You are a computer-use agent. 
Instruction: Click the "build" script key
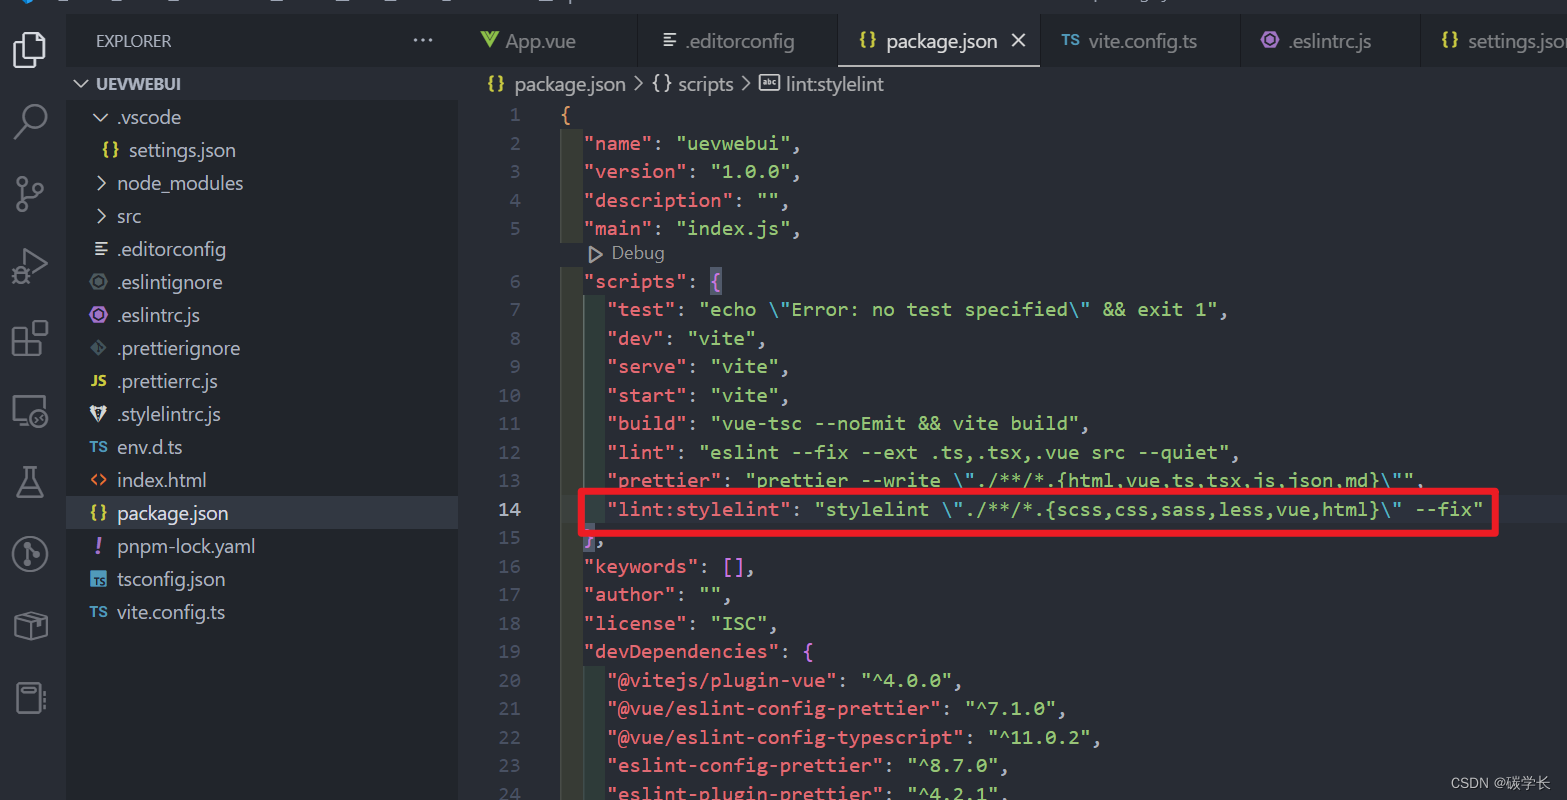click(647, 423)
